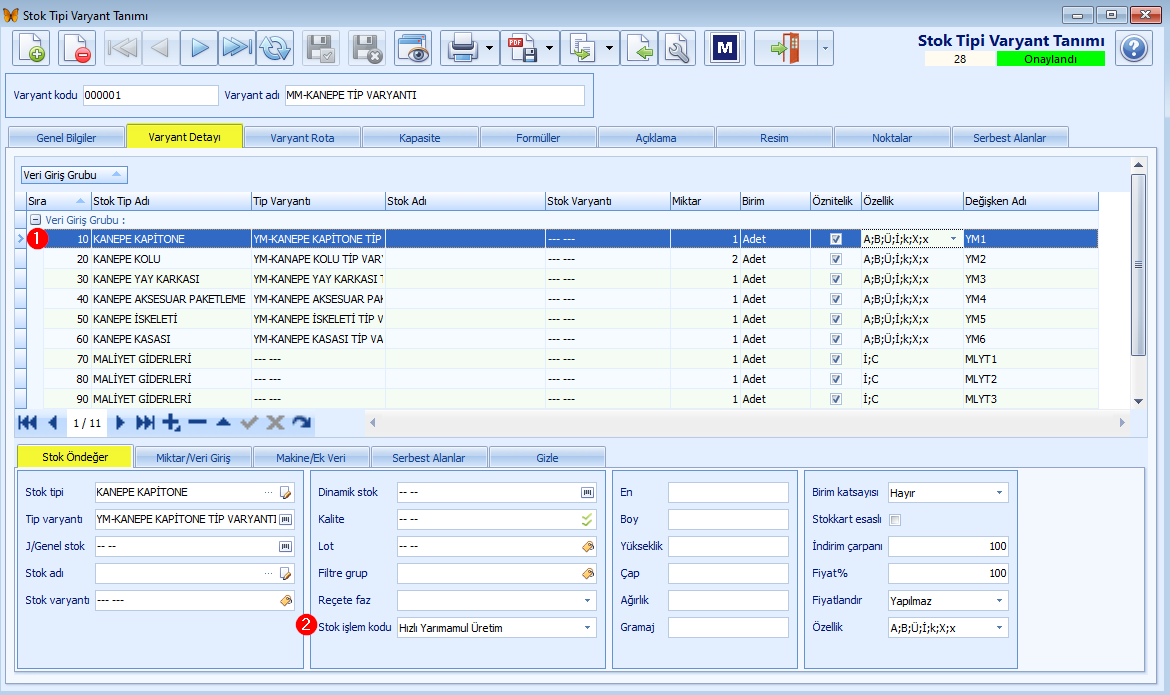Click the cancel save floppy icon with X
The height and width of the screenshot is (695, 1170).
coord(367,49)
